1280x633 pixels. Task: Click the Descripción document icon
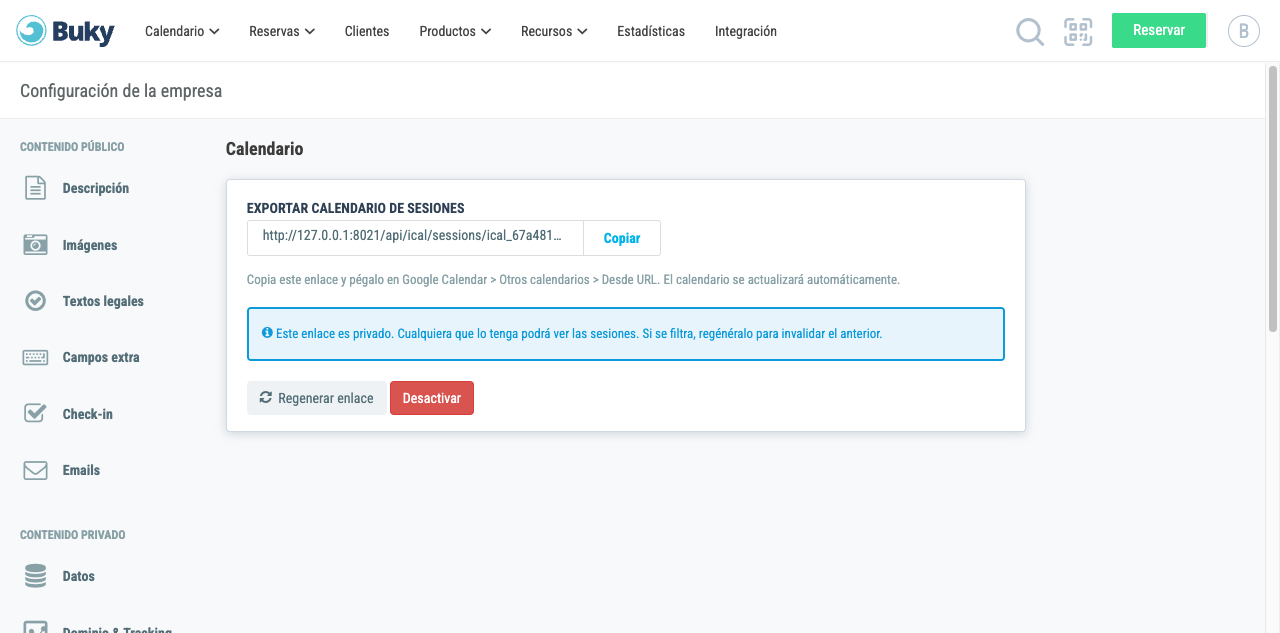click(36, 188)
